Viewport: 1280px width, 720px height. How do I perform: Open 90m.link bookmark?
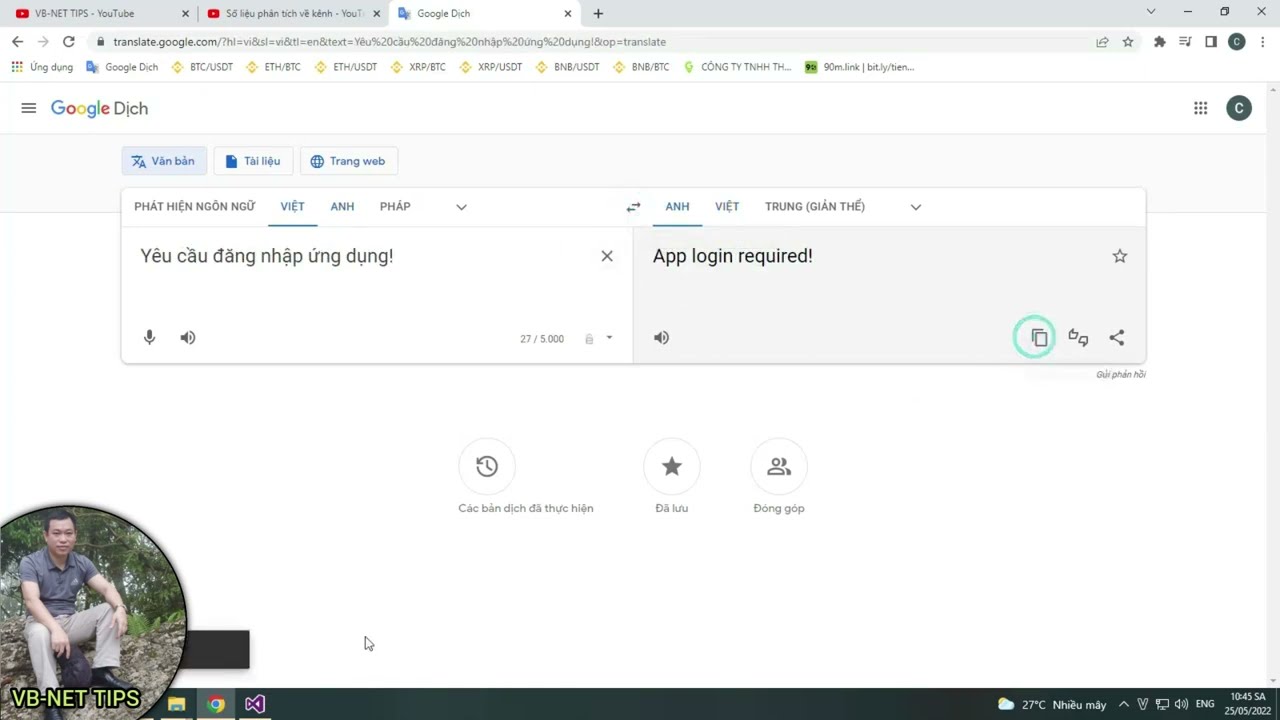coord(860,67)
